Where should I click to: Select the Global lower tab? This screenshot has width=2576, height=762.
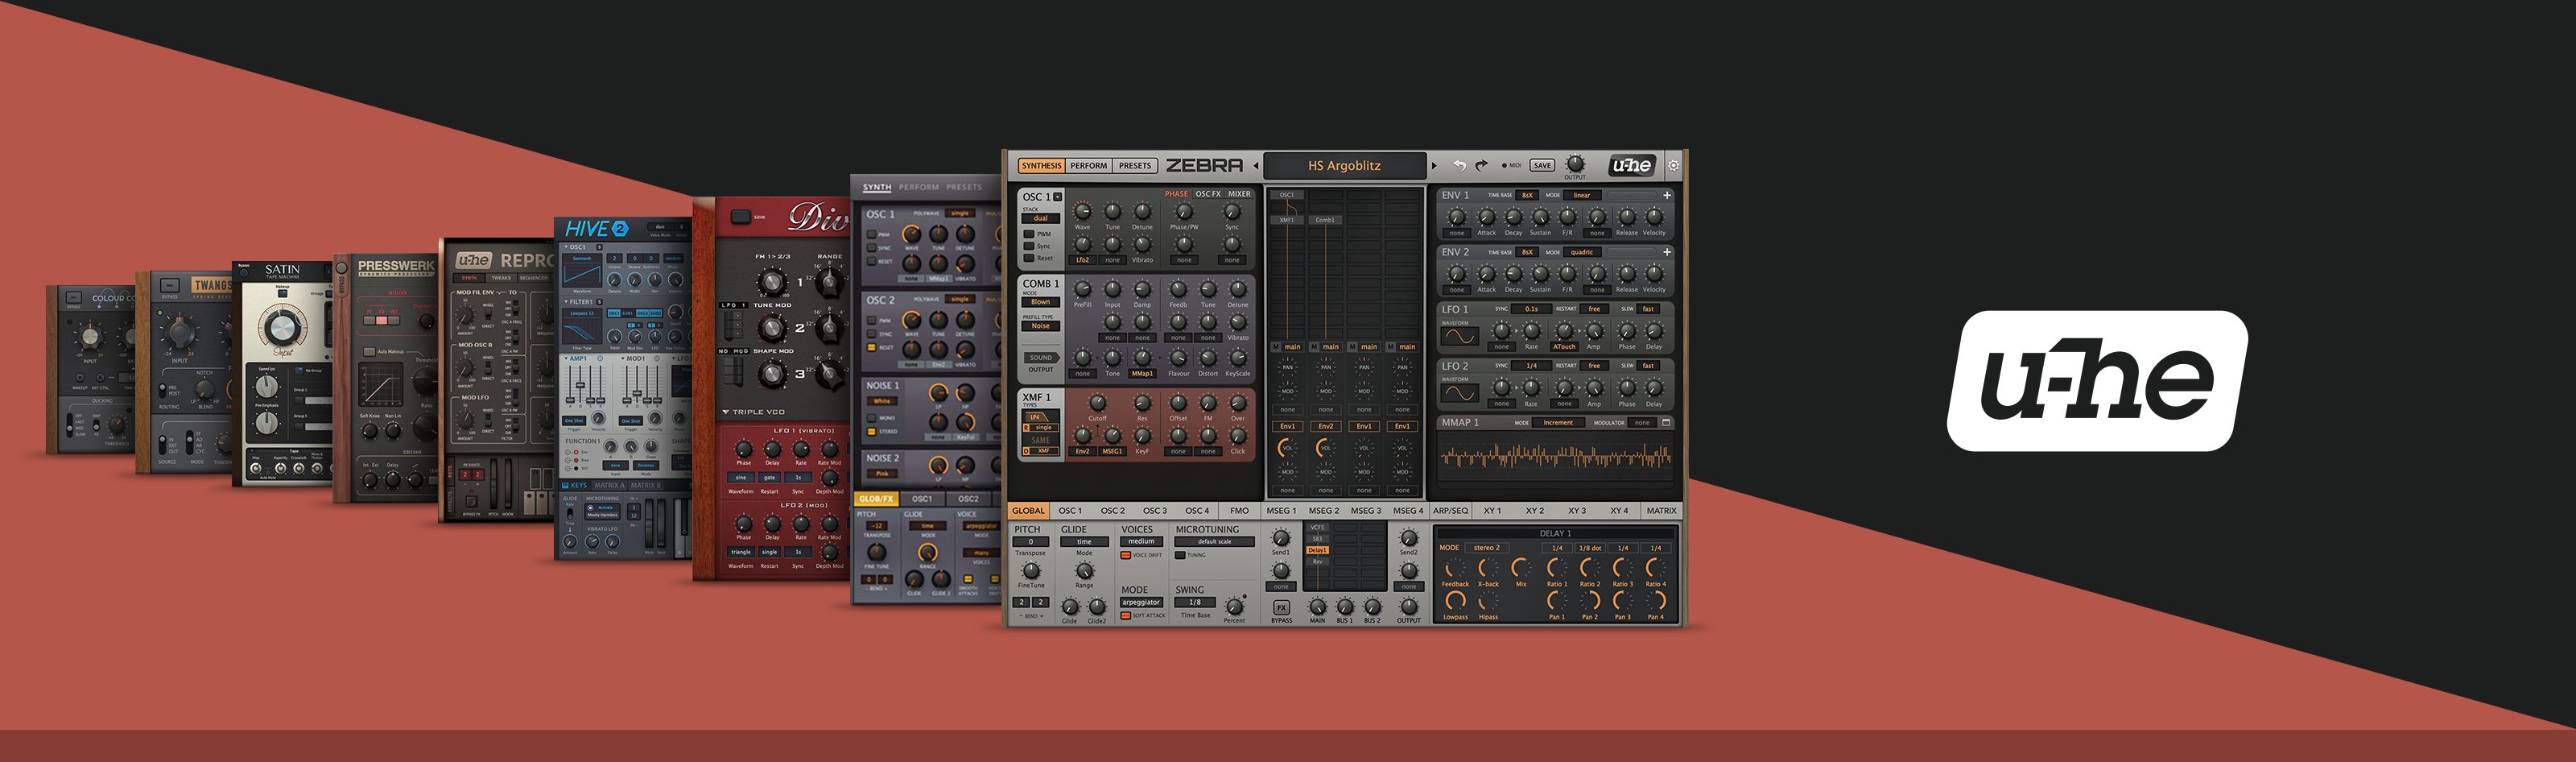1028,511
